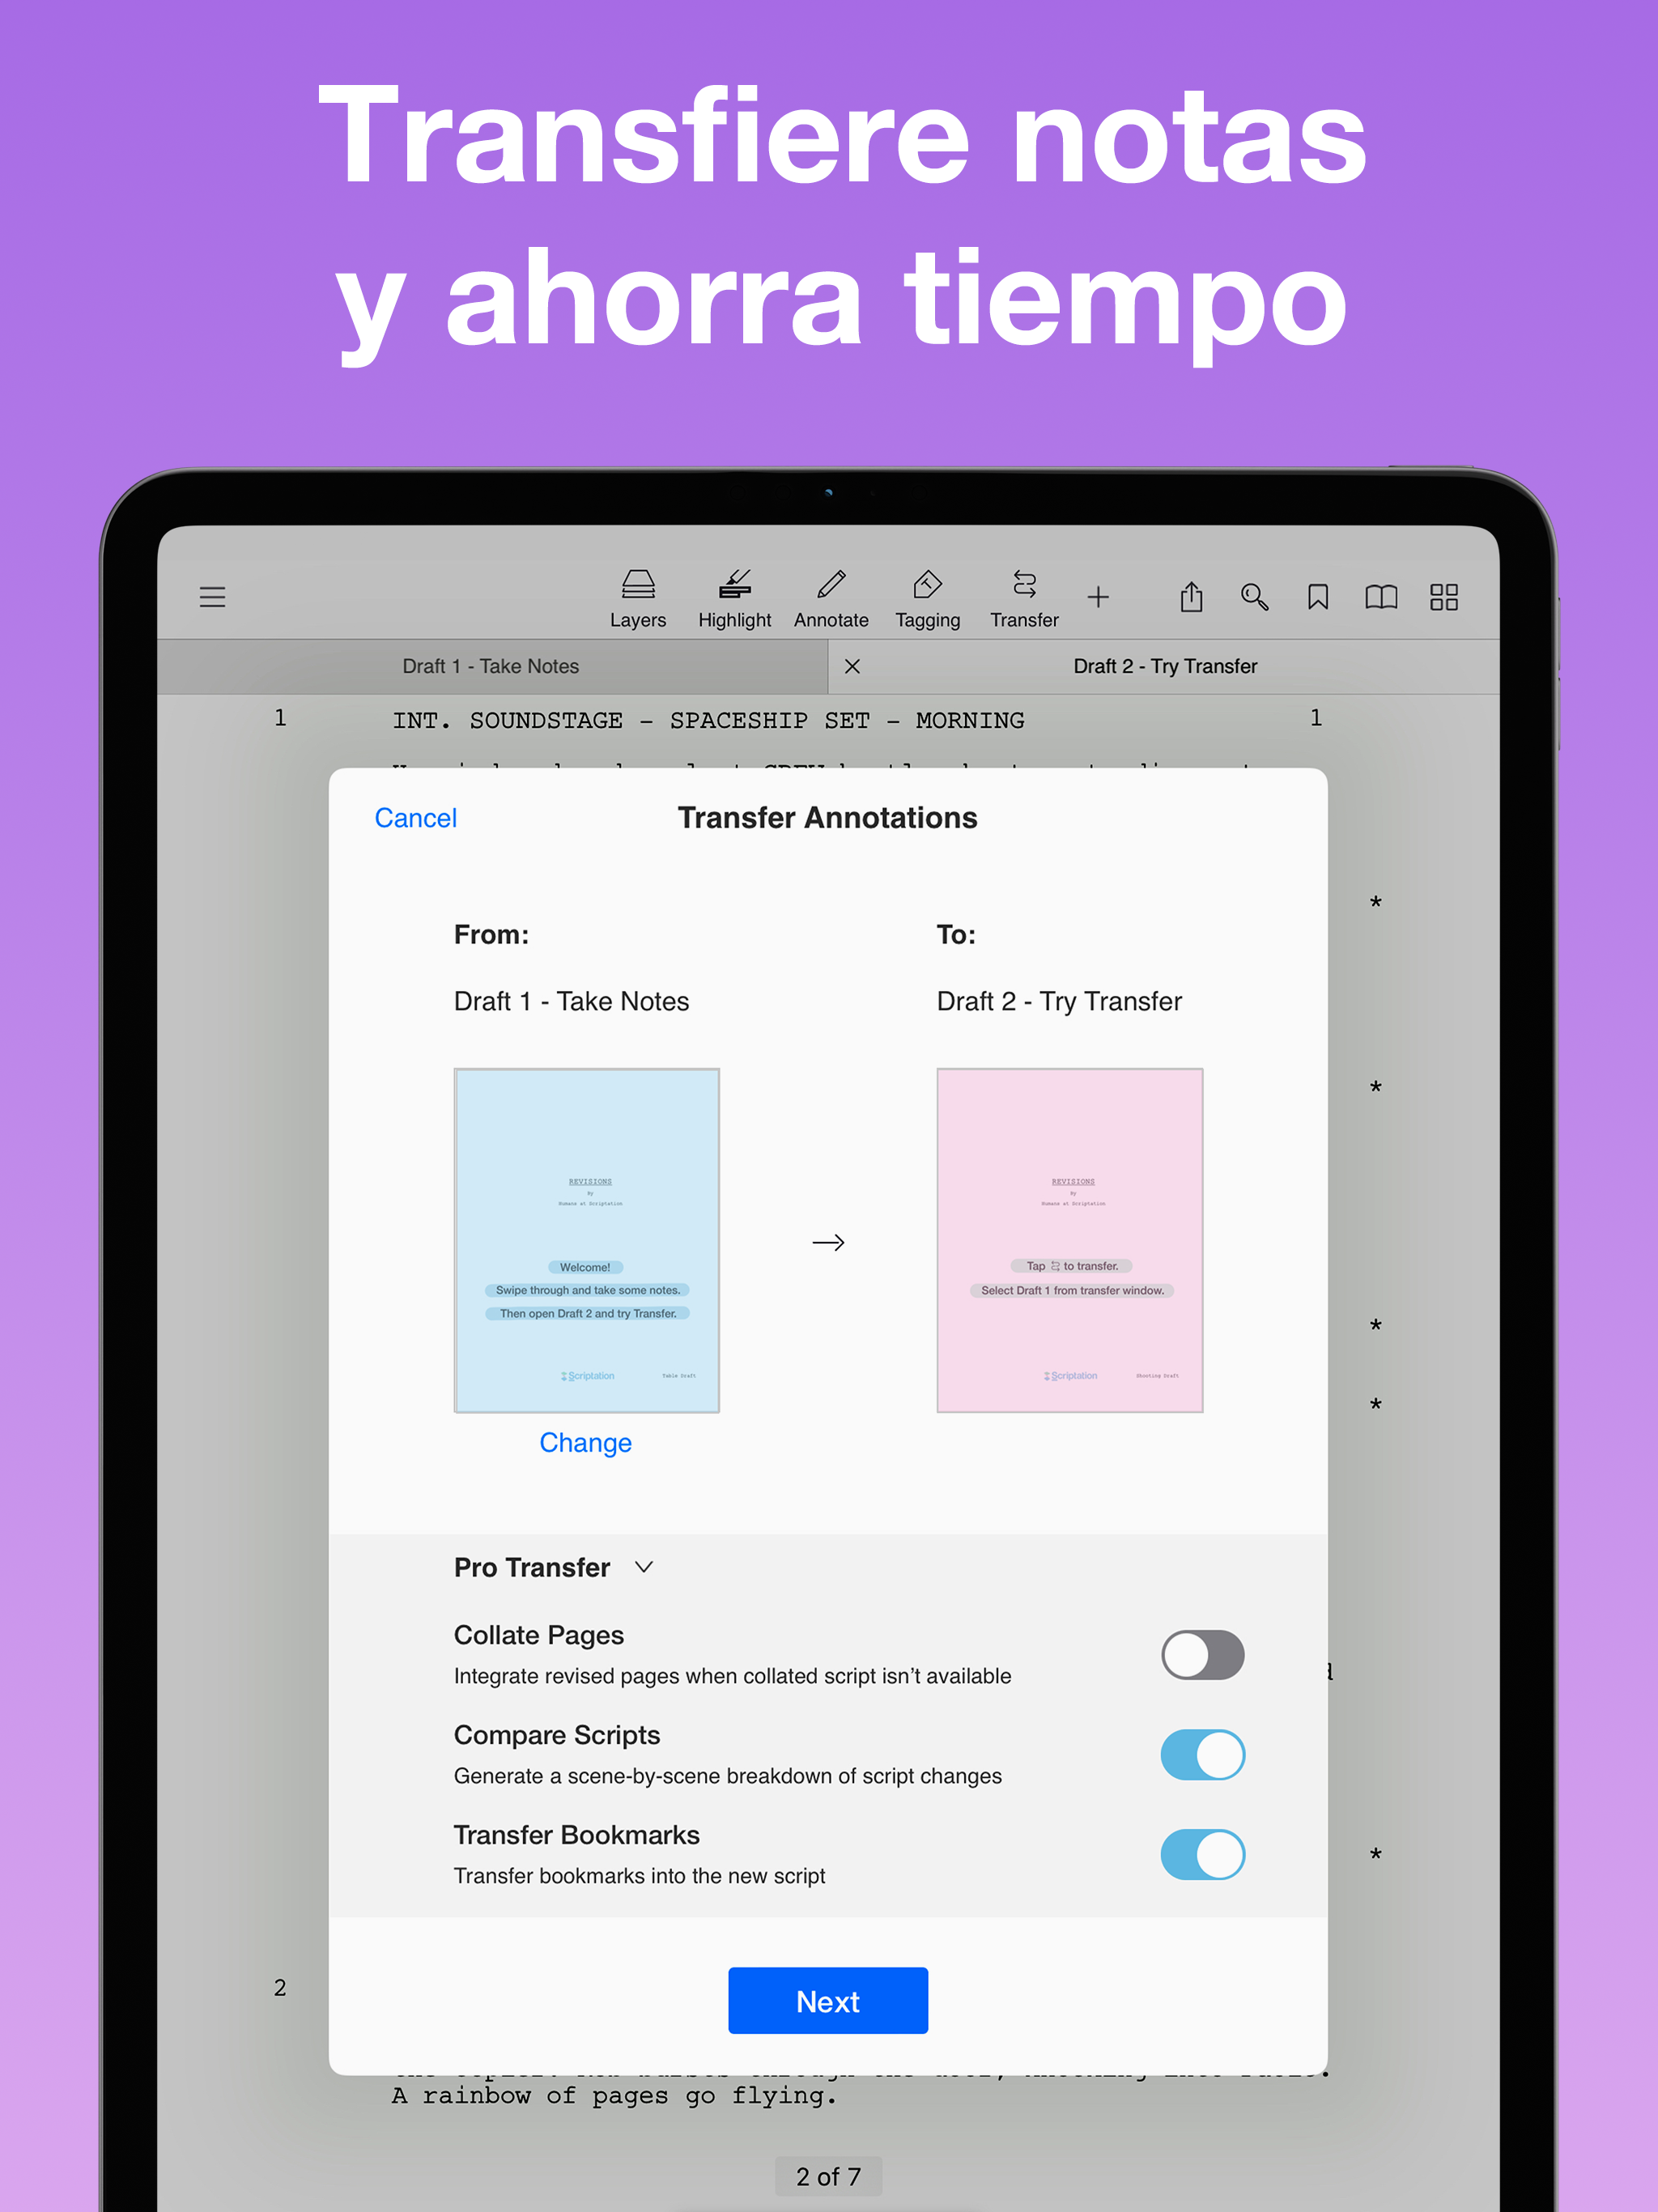
Task: Open the thumbnail grid view icon
Action: click(1444, 597)
